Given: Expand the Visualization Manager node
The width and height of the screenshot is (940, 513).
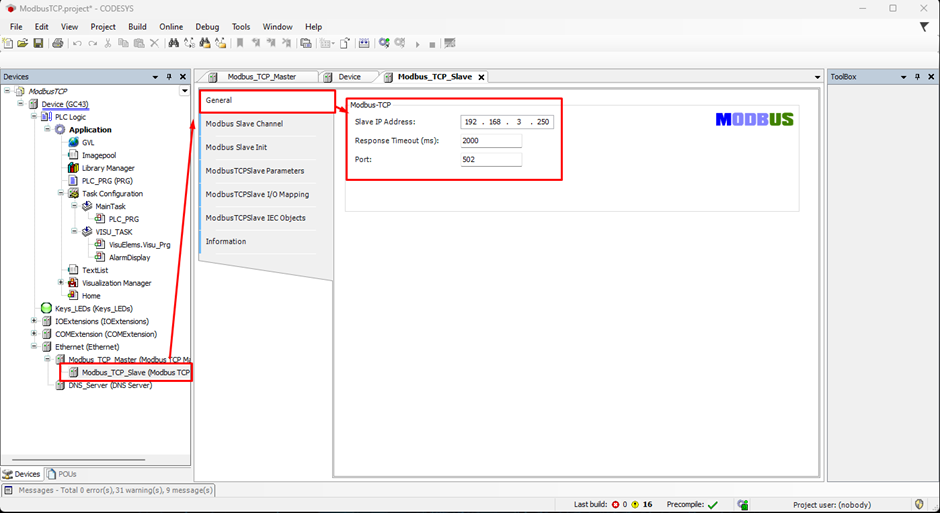Looking at the screenshot, I should (x=61, y=282).
